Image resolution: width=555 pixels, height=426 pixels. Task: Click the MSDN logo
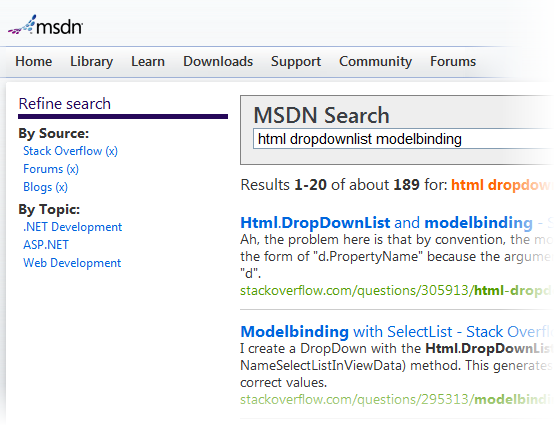[x=45, y=25]
